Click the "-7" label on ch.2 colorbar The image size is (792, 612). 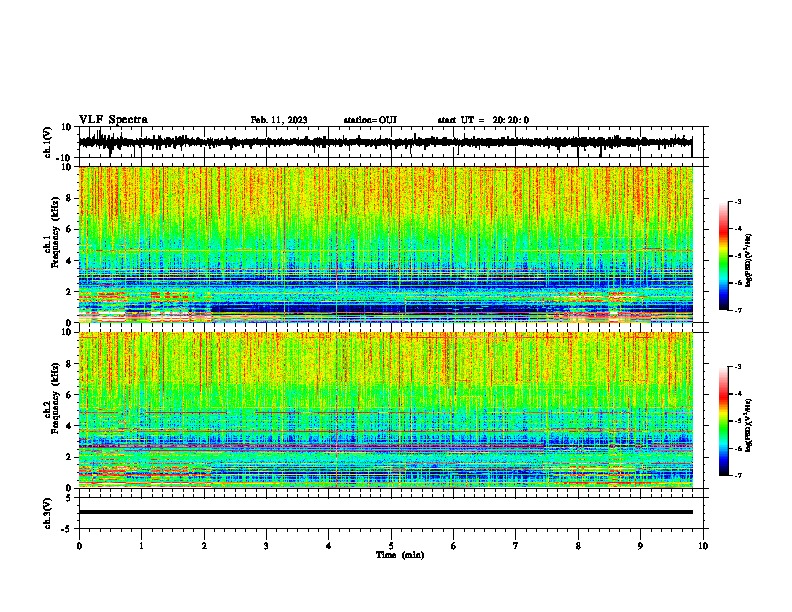pos(738,475)
